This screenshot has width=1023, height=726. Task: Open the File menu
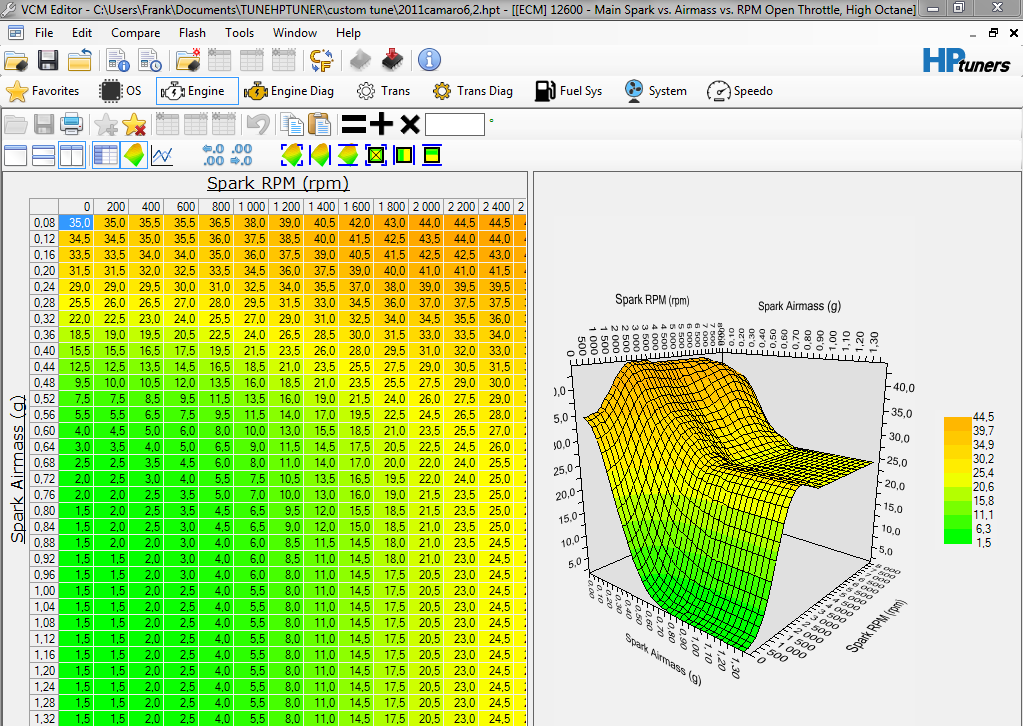click(x=44, y=33)
